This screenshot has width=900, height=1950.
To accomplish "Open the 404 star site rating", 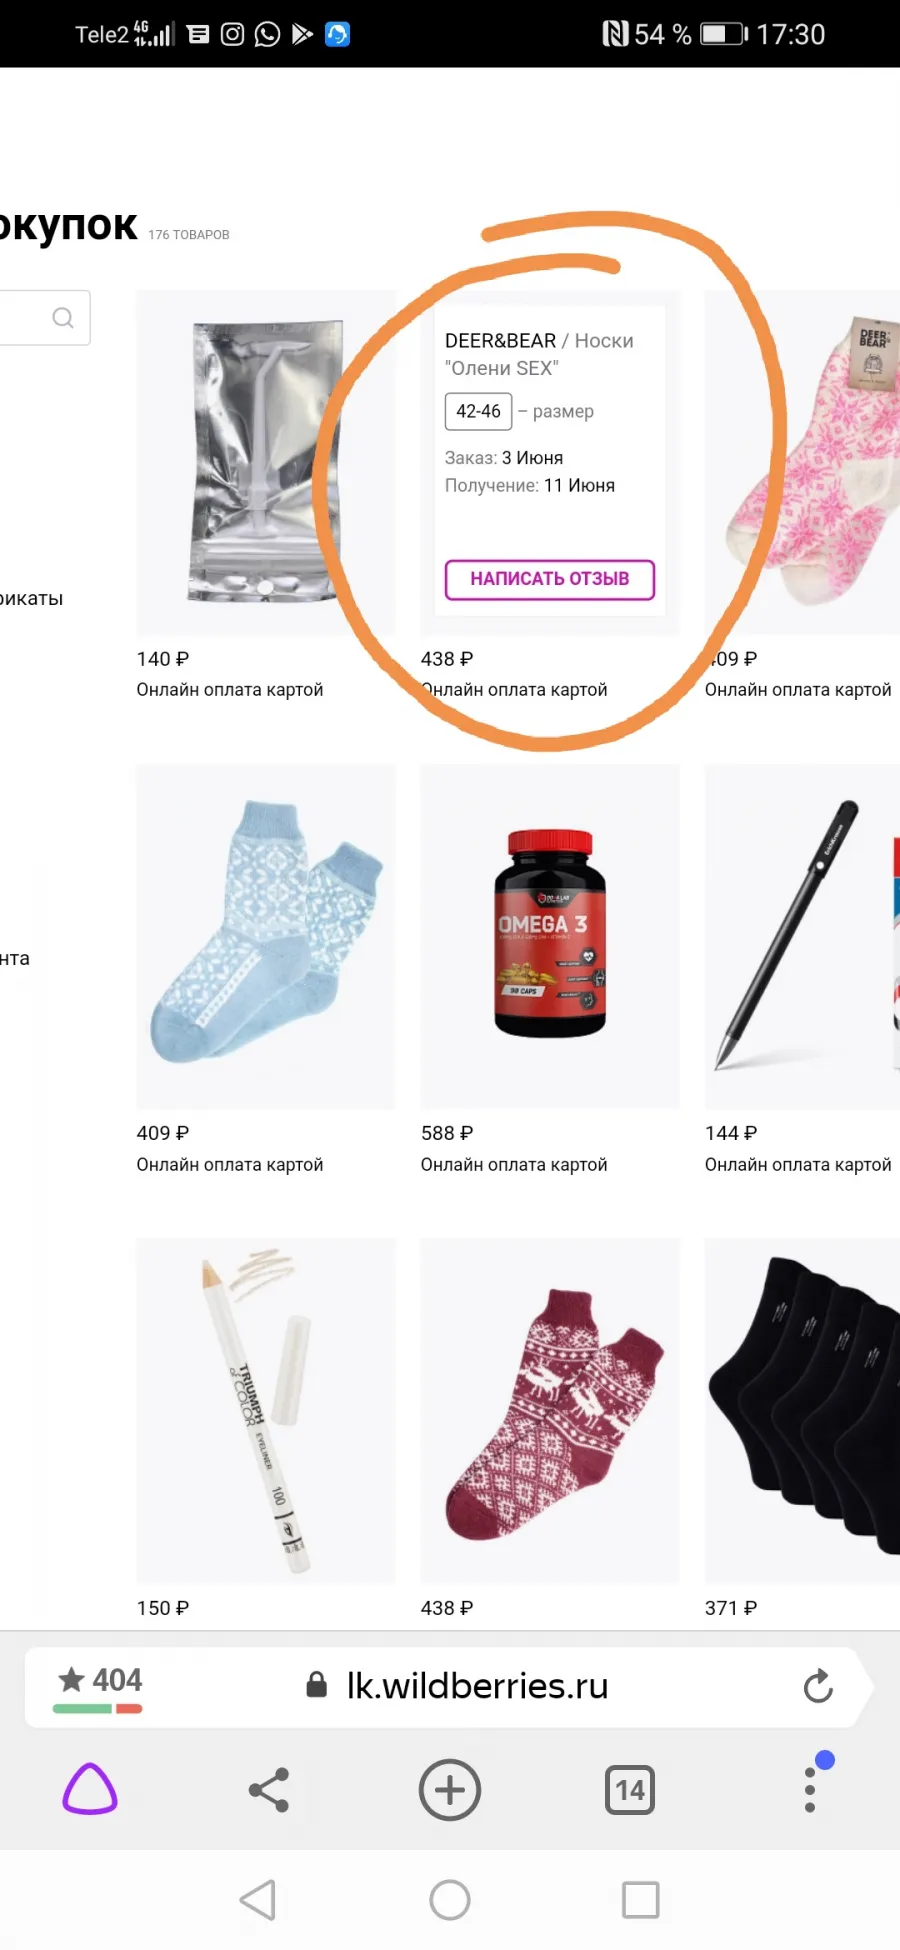I will (x=99, y=1686).
